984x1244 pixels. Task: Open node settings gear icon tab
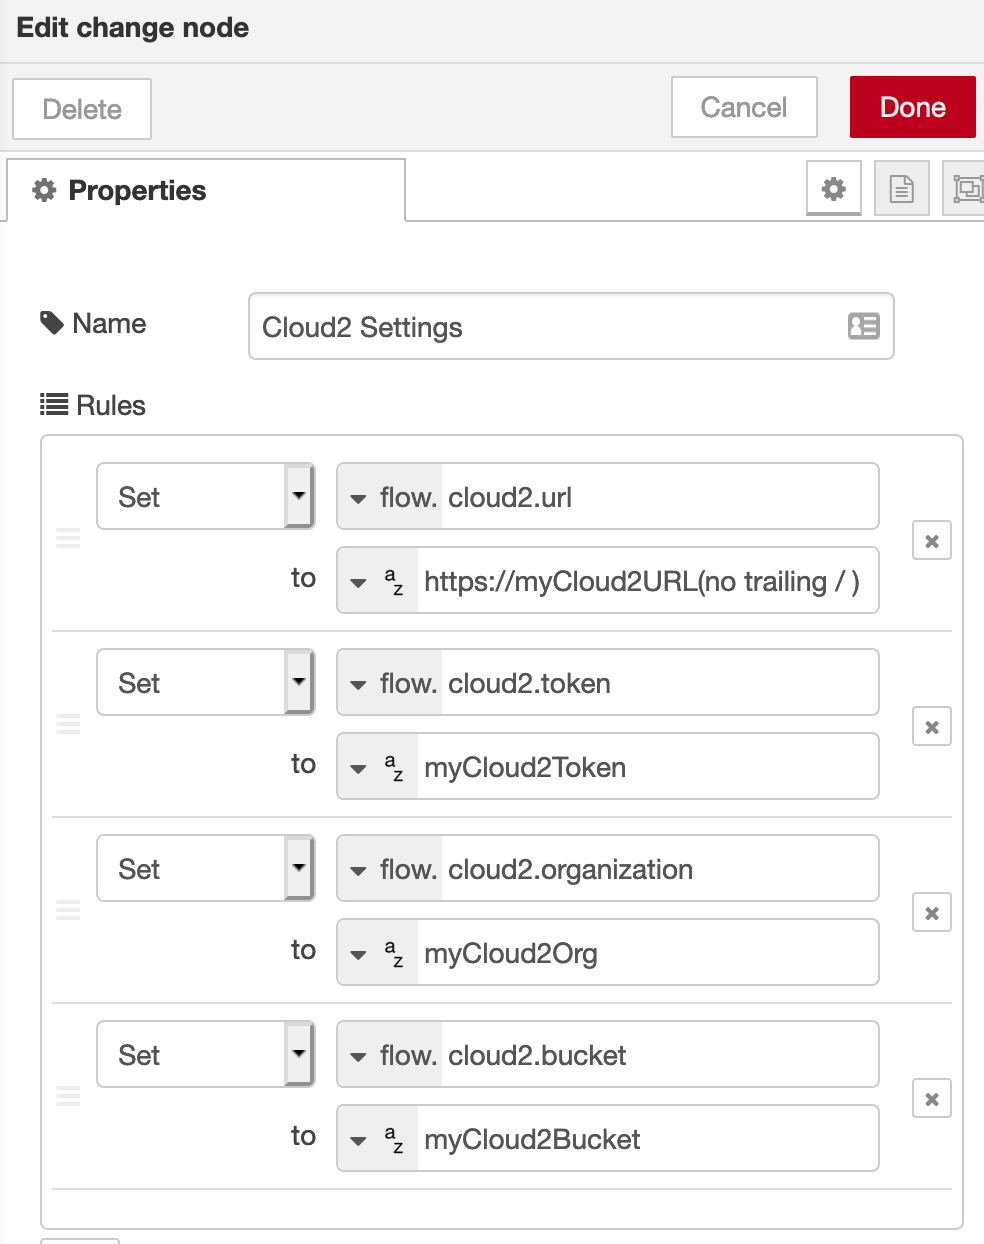(833, 188)
